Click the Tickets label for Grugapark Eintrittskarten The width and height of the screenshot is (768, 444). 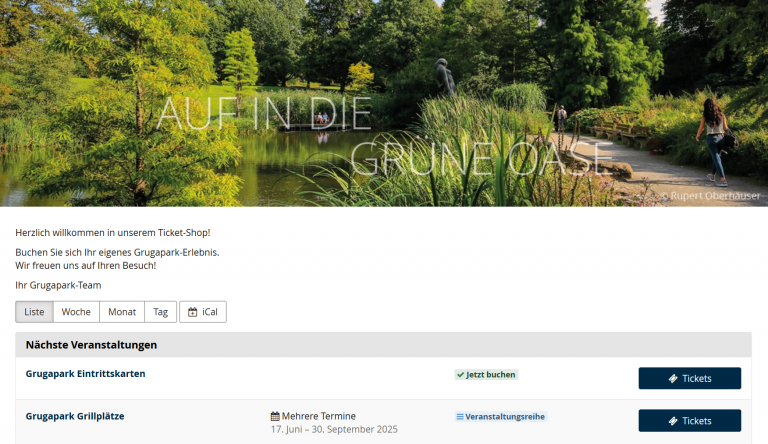[696, 378]
